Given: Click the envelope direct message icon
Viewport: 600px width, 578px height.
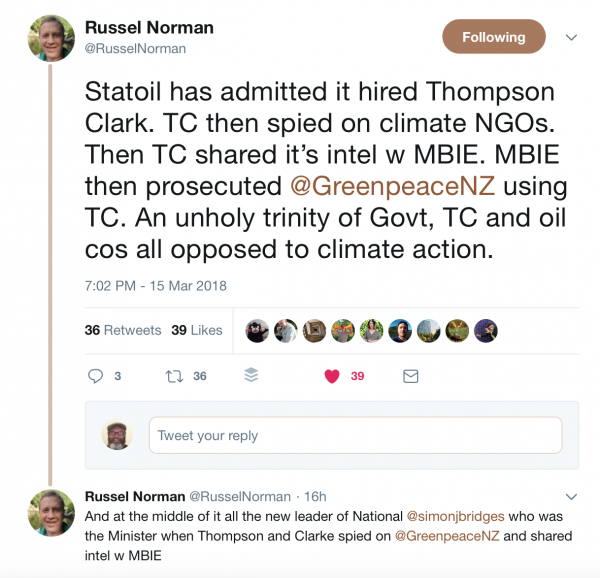Looking at the screenshot, I should (x=410, y=376).
